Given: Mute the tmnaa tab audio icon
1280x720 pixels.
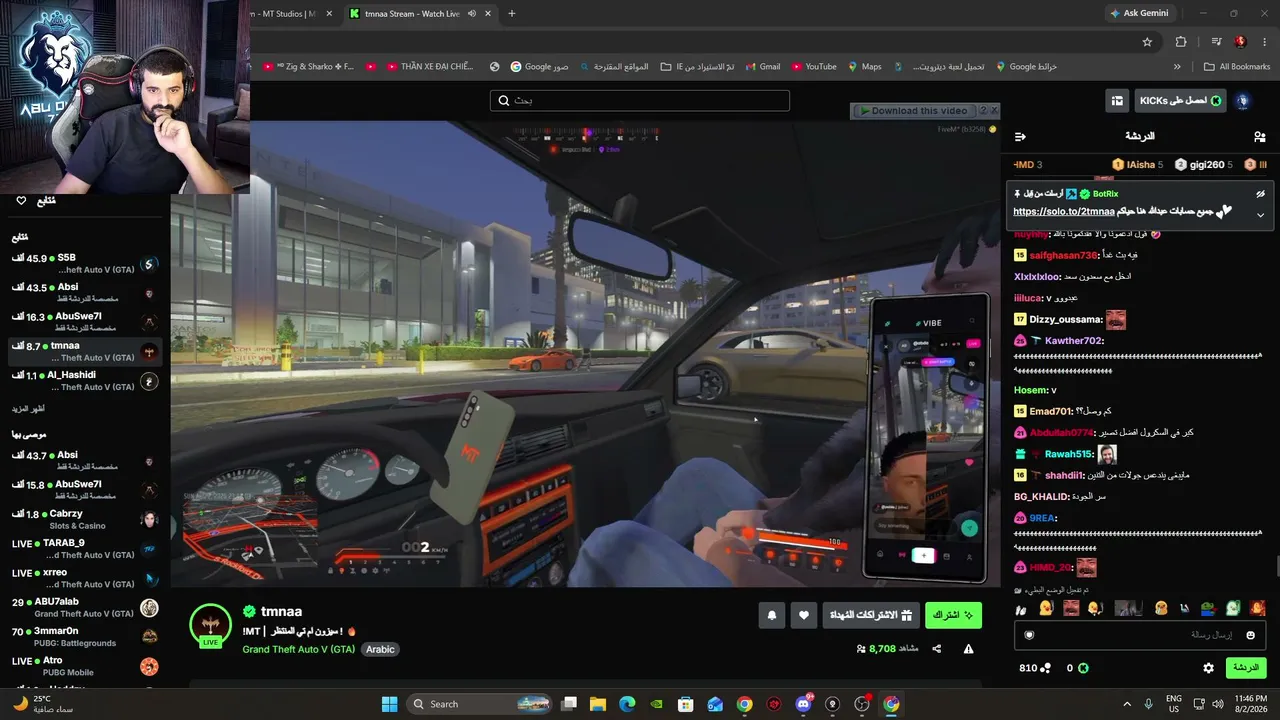Looking at the screenshot, I should coord(470,14).
